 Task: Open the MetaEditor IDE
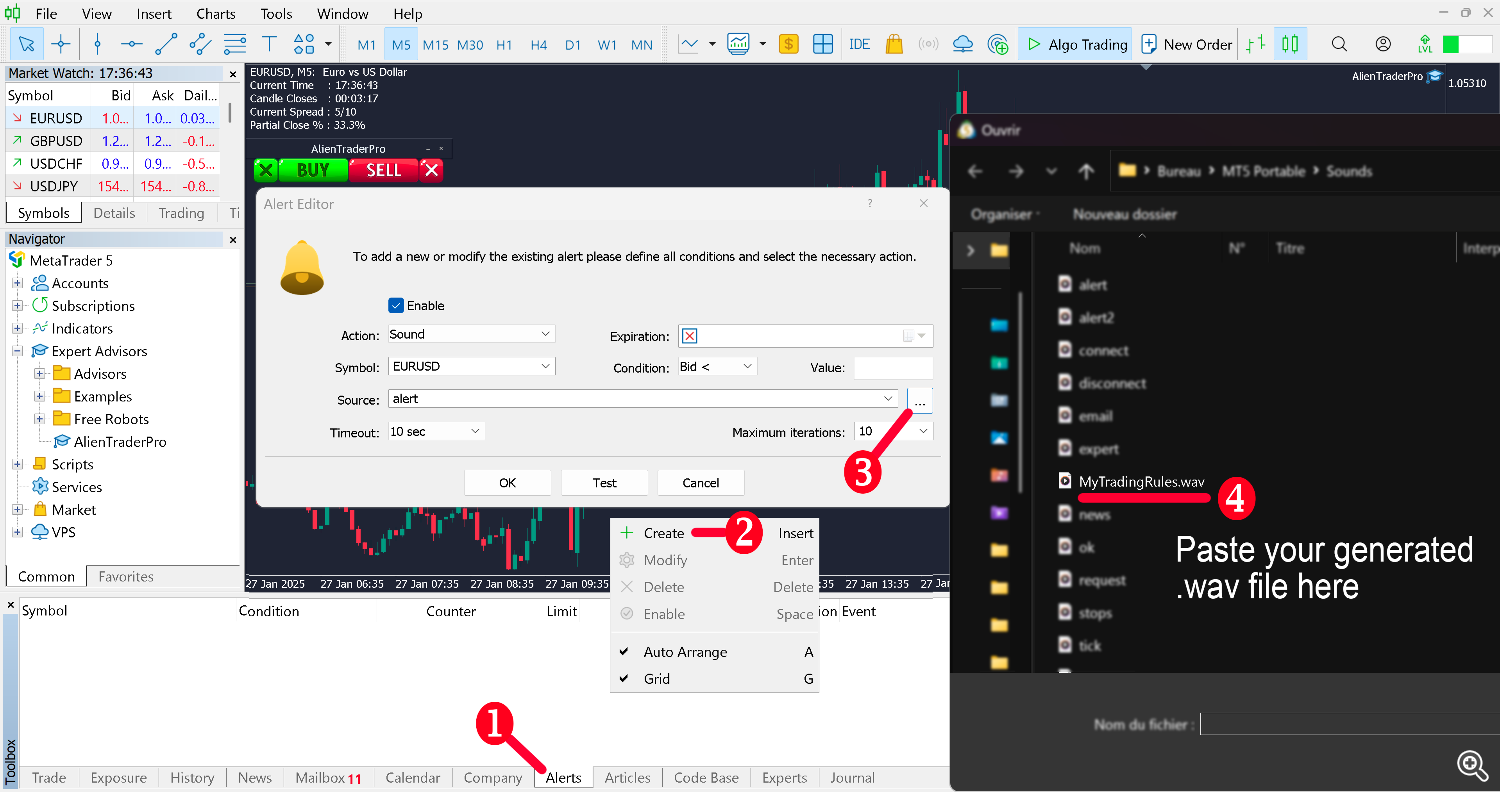point(859,44)
